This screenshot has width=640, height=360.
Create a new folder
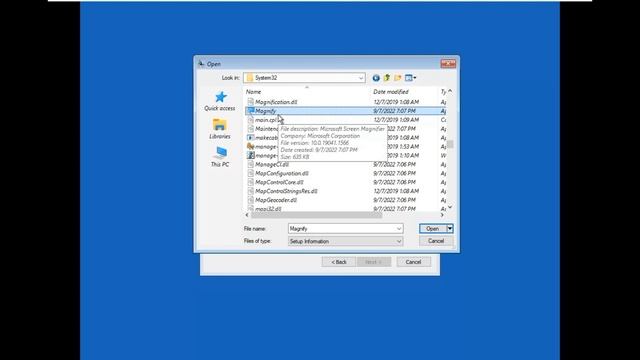point(398,78)
